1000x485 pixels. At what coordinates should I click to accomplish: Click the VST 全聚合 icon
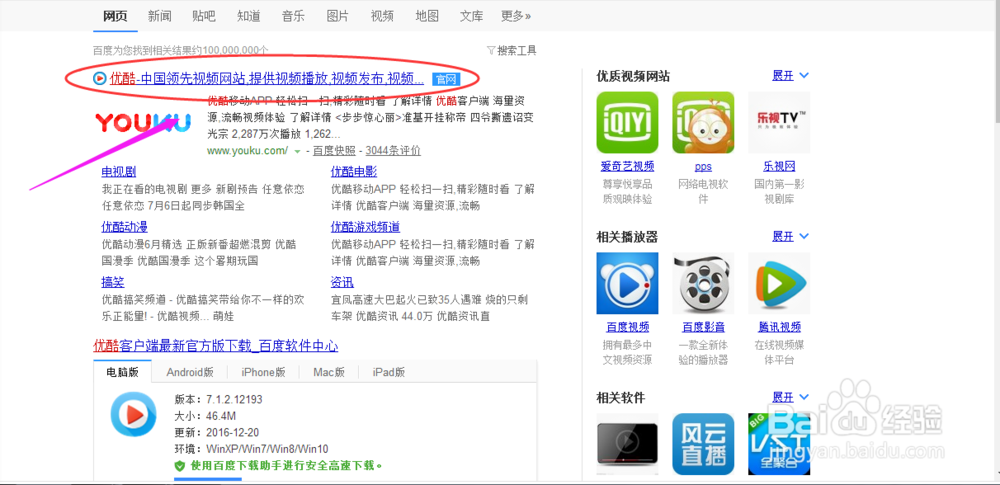click(779, 444)
